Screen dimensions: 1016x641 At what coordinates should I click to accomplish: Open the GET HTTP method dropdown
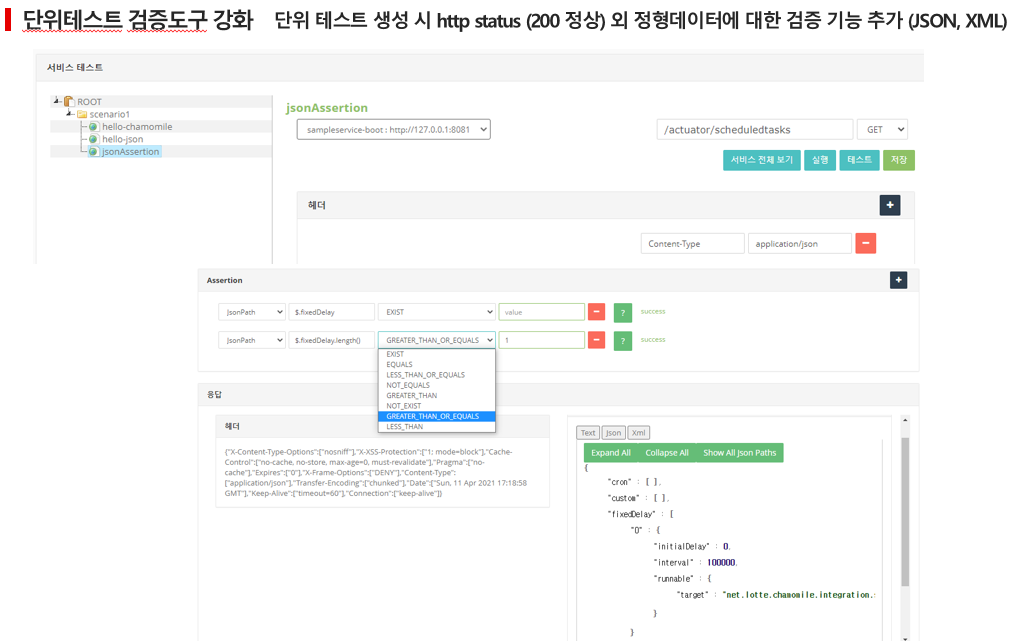[x=882, y=130]
